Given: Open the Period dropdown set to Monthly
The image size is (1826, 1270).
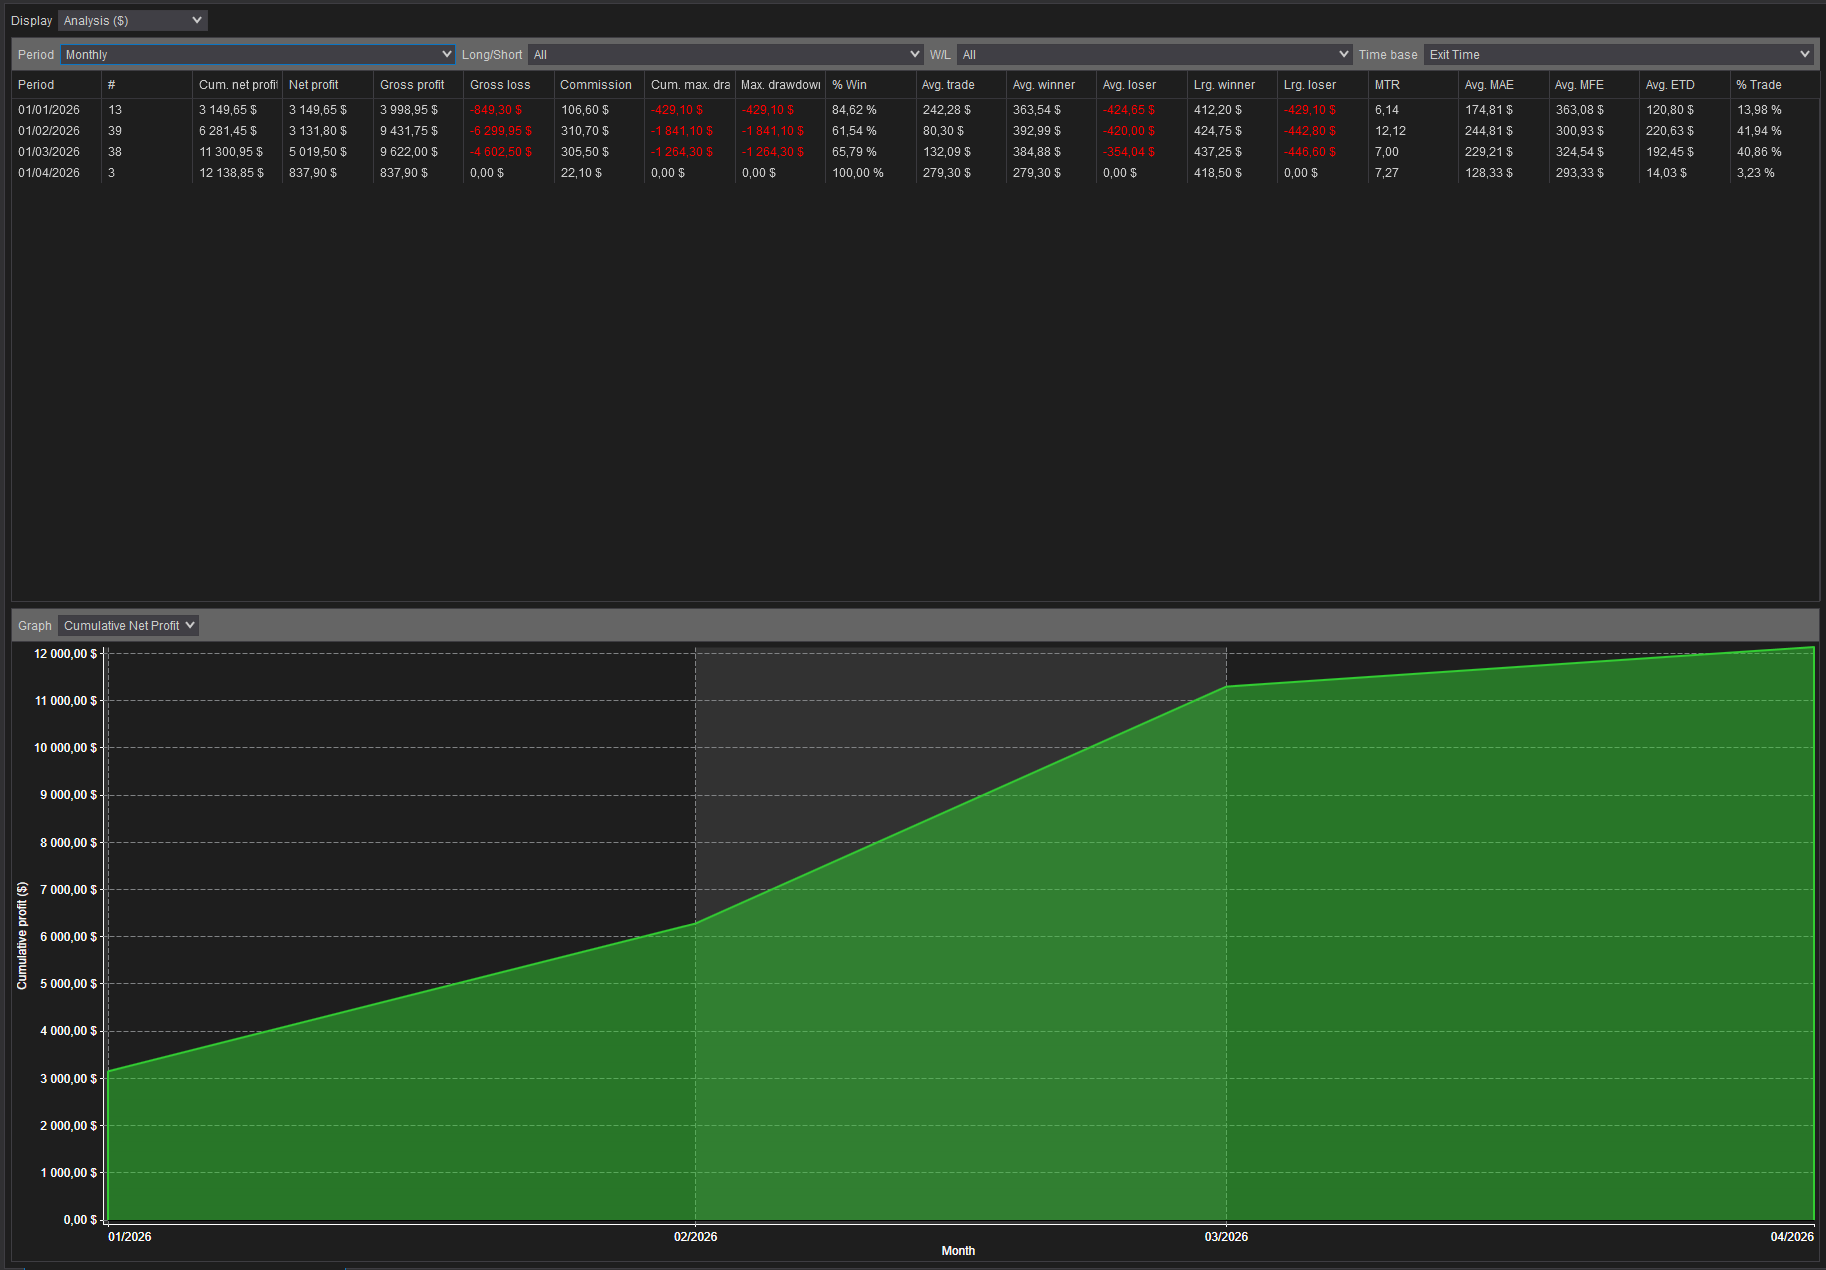Looking at the screenshot, I should 256,54.
